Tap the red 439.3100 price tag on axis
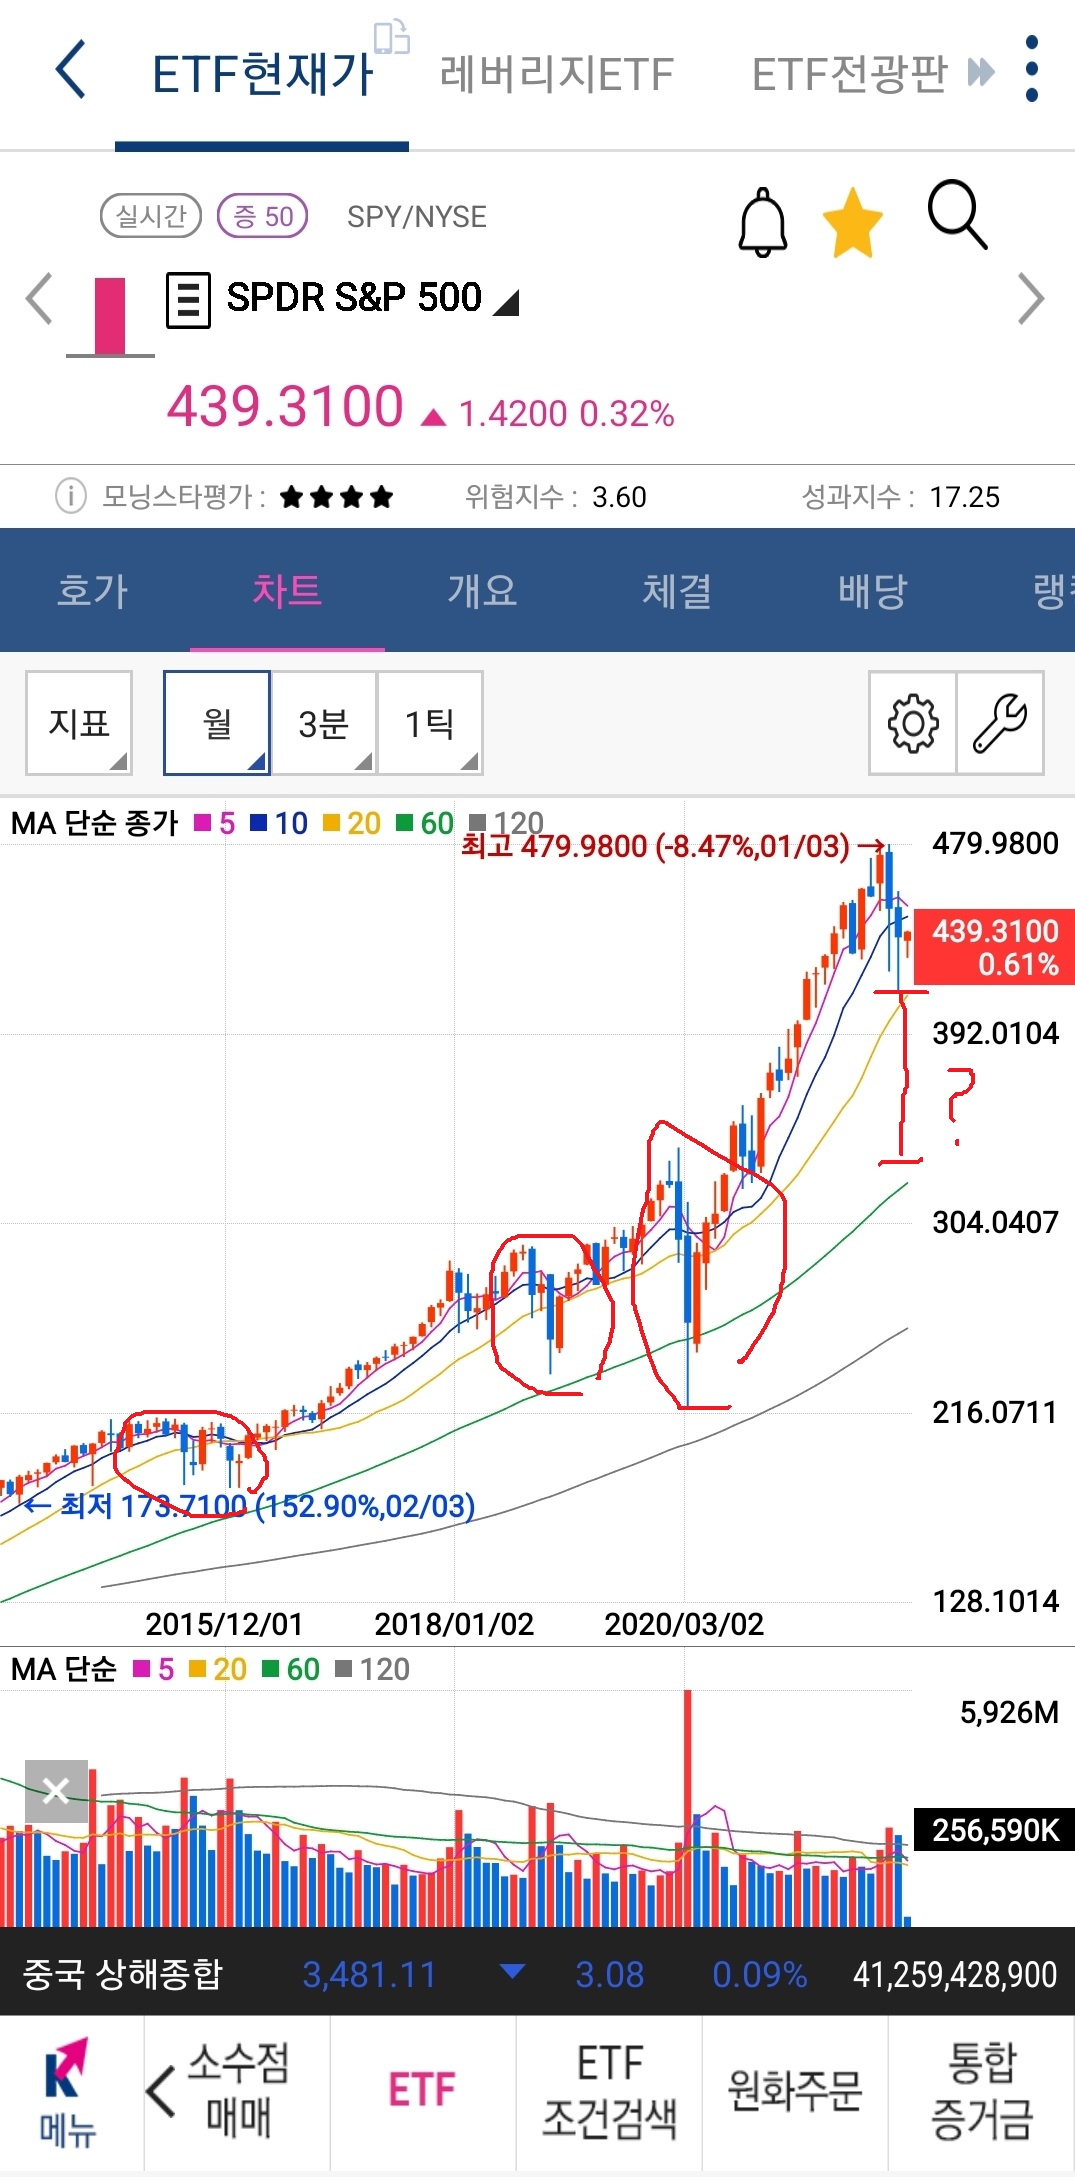Viewport: 1075px width, 2177px height. 994,947
